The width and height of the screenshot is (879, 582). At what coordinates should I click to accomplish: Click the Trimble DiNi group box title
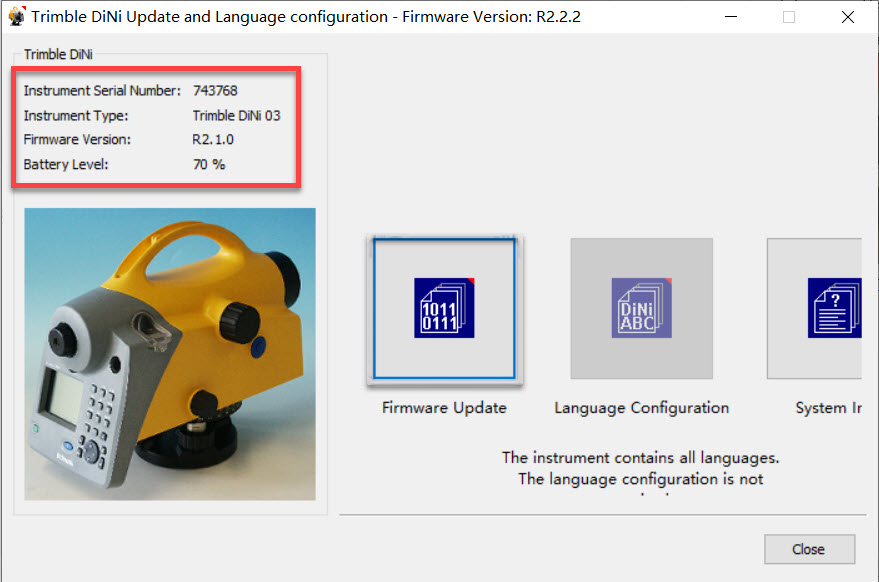point(58,54)
